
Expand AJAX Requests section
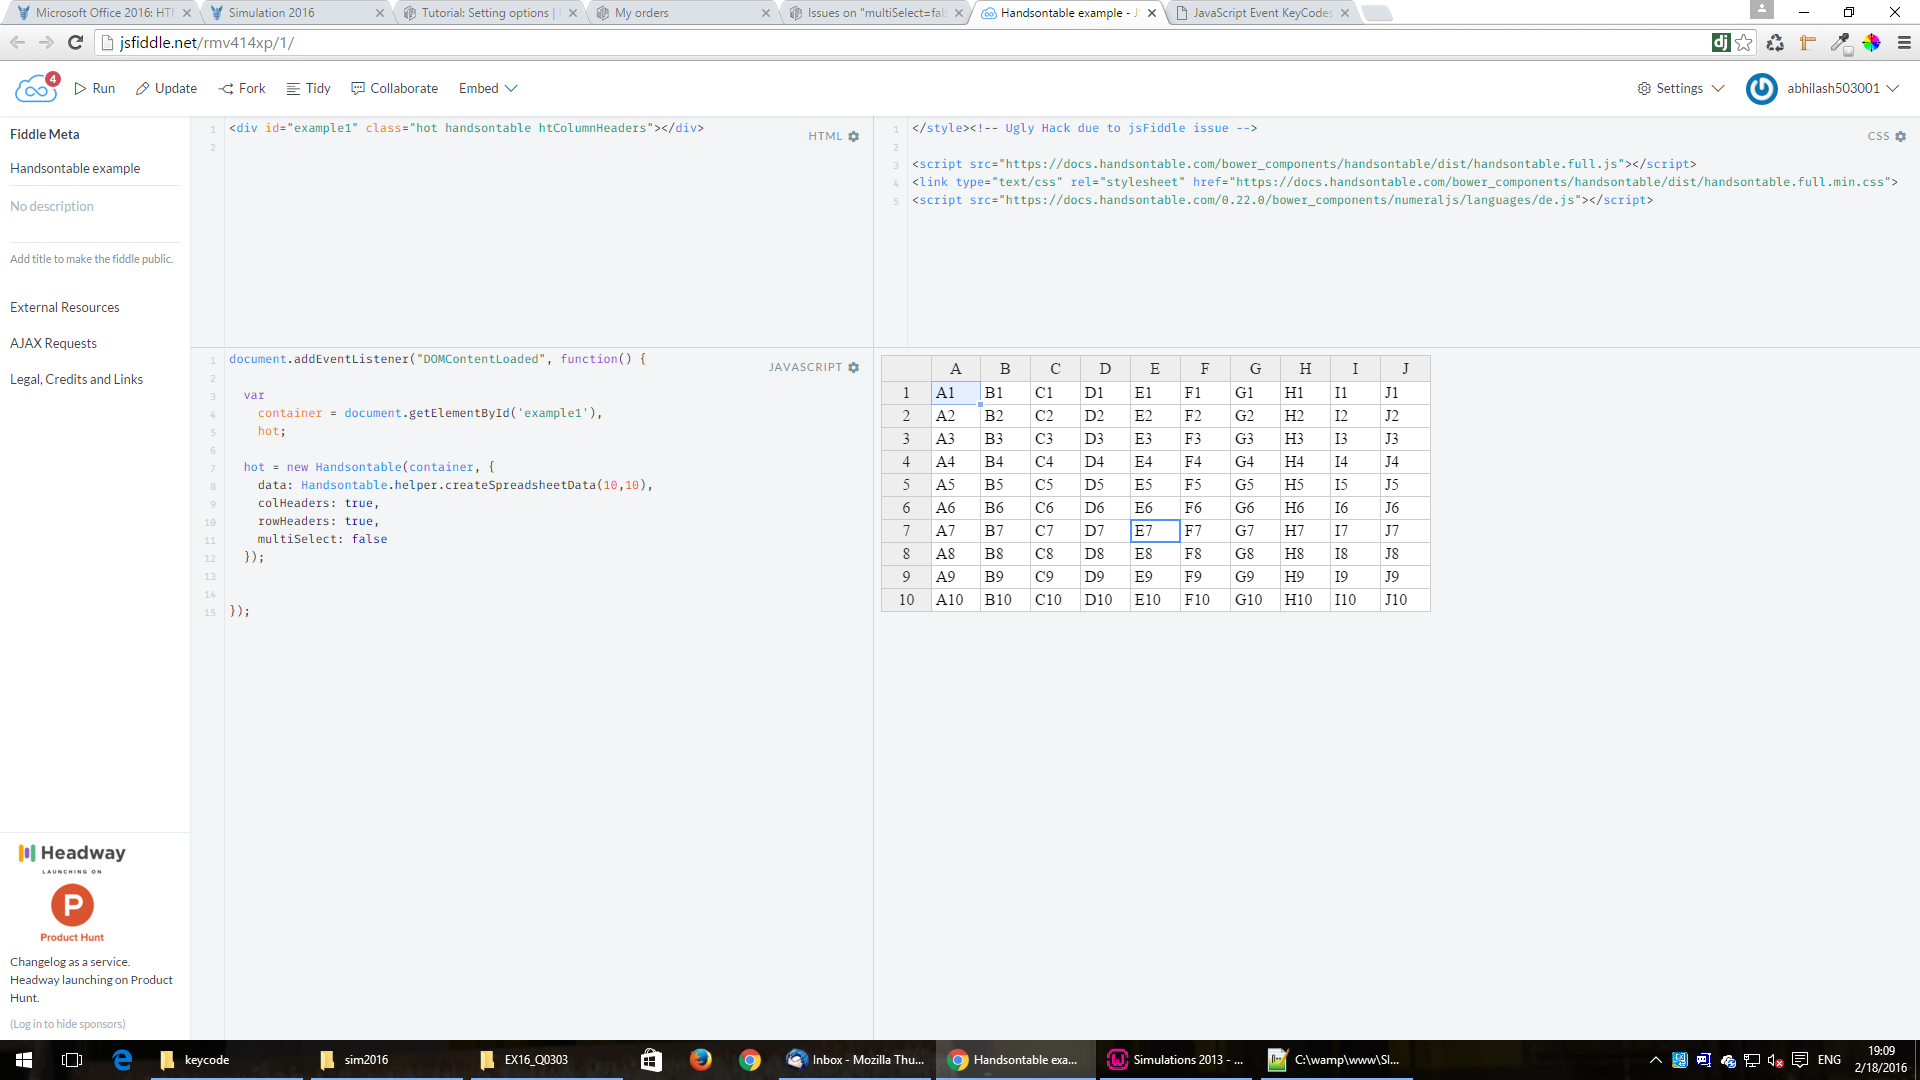coord(53,343)
